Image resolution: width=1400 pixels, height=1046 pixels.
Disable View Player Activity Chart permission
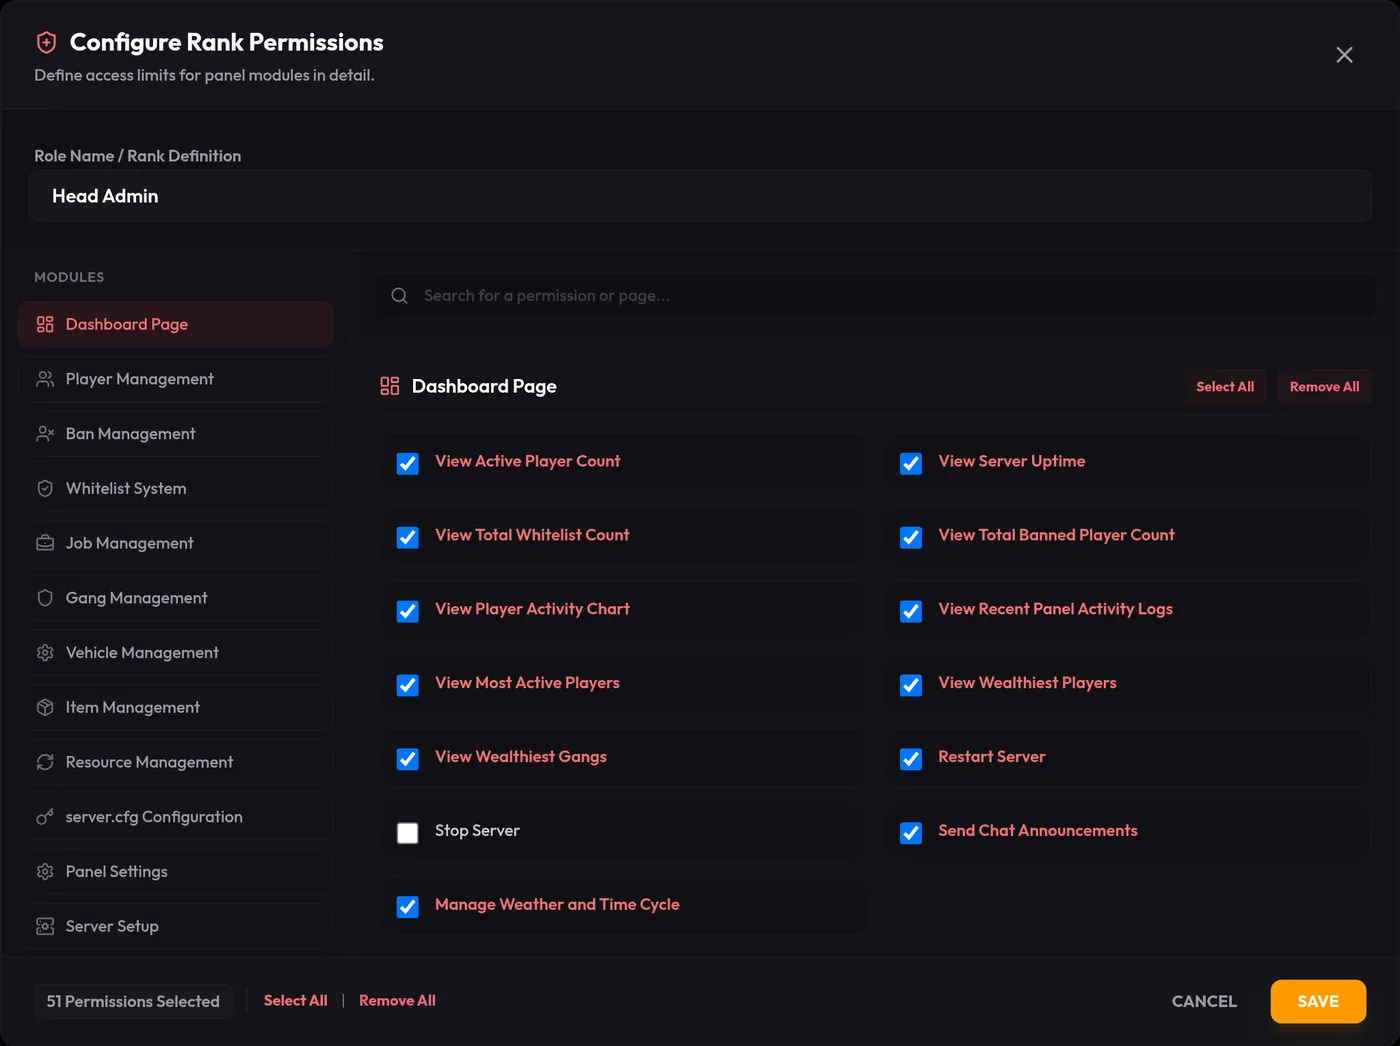(x=408, y=612)
